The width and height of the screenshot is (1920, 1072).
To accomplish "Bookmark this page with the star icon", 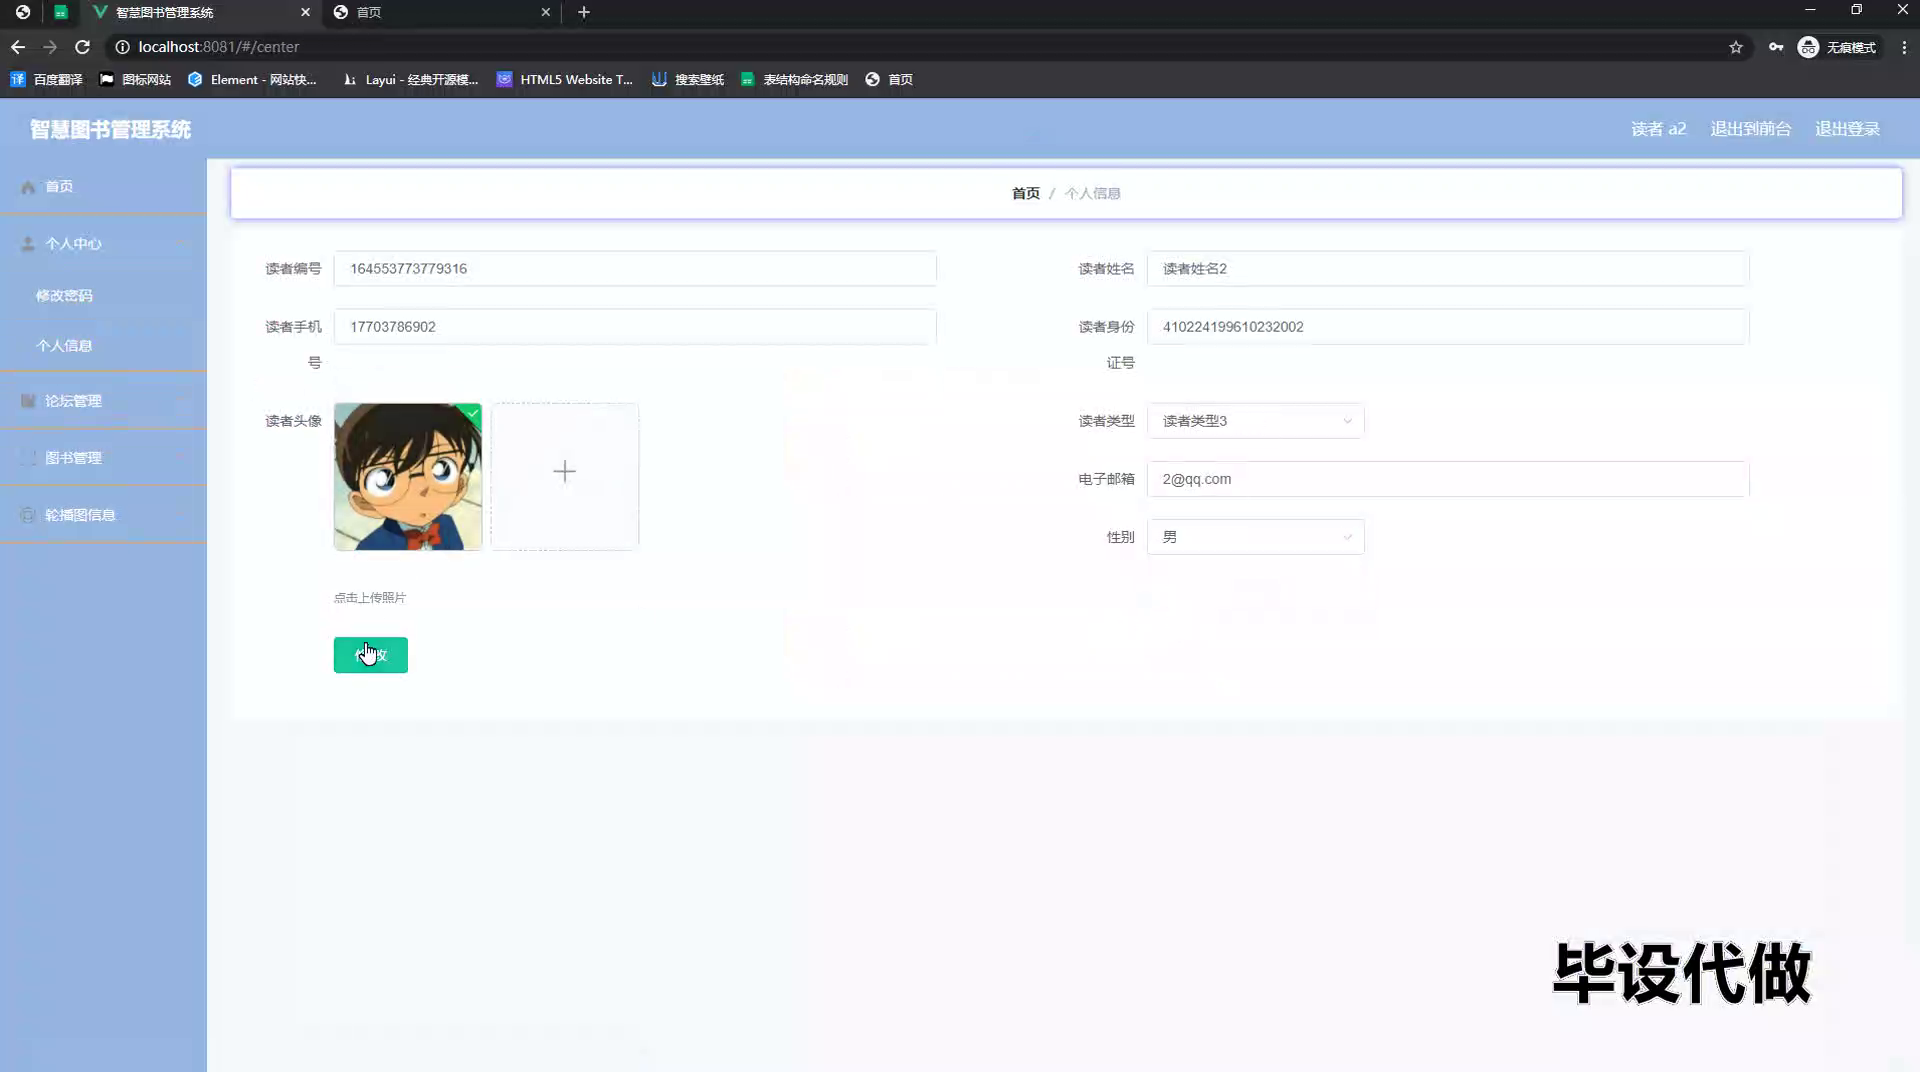I will [1736, 47].
